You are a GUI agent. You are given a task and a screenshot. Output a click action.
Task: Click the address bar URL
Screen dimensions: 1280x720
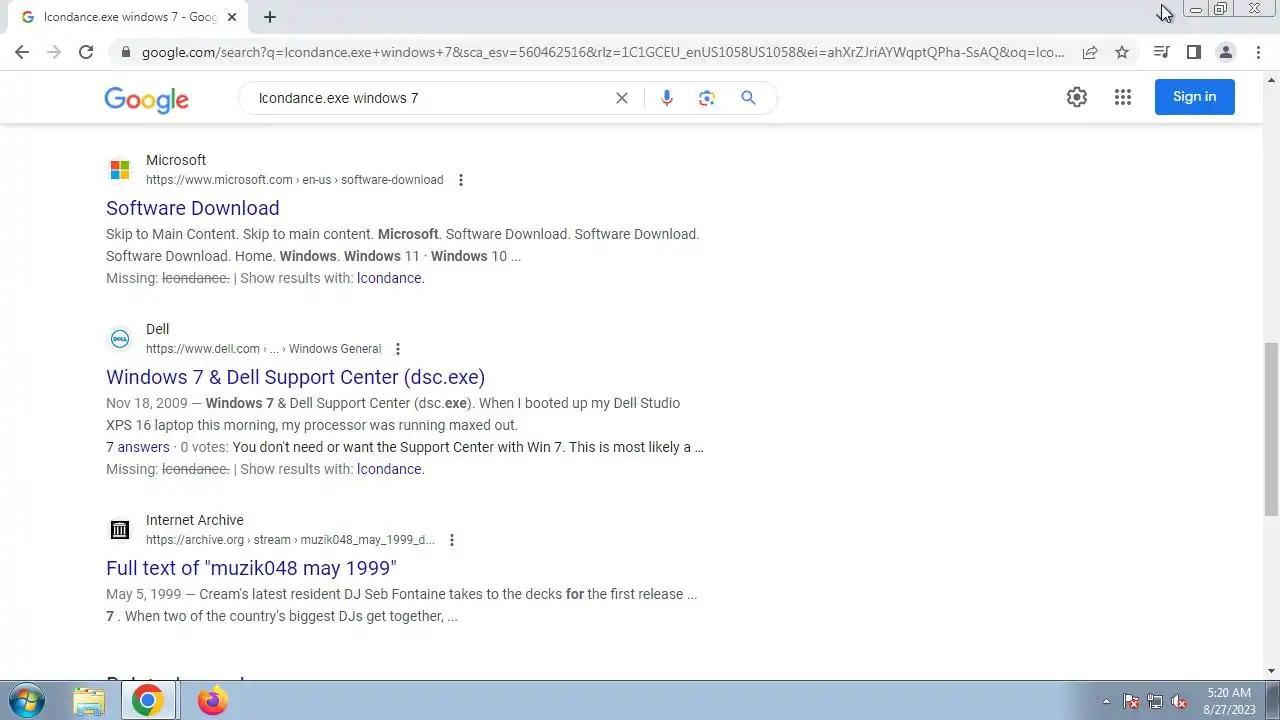click(603, 52)
